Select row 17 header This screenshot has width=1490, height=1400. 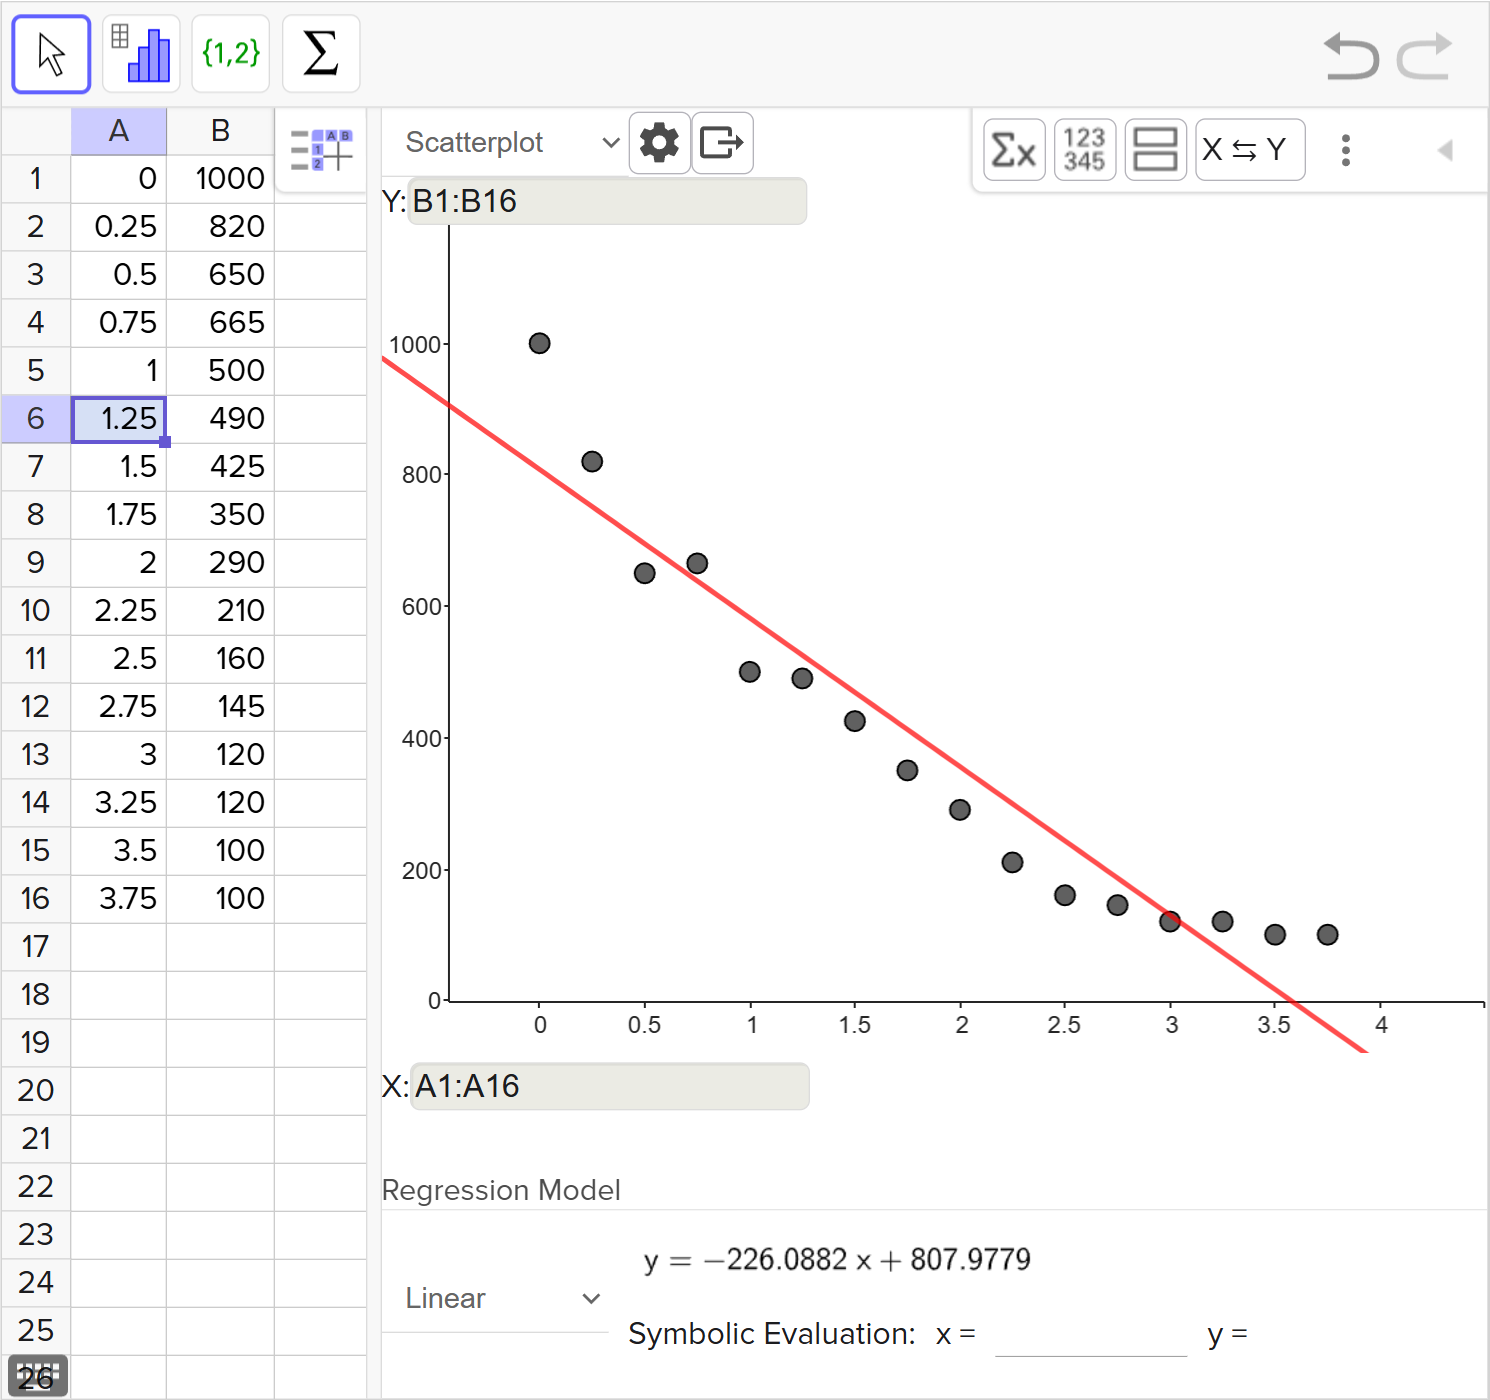pyautogui.click(x=36, y=947)
